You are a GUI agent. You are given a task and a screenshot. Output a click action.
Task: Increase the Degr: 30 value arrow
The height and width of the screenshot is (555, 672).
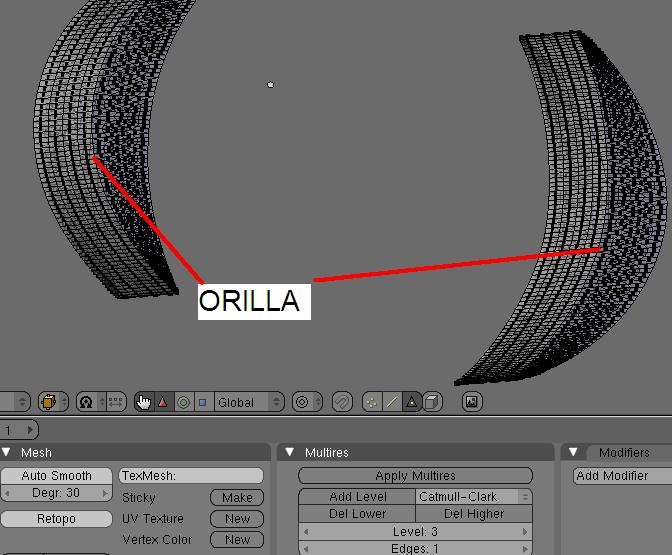(x=105, y=493)
